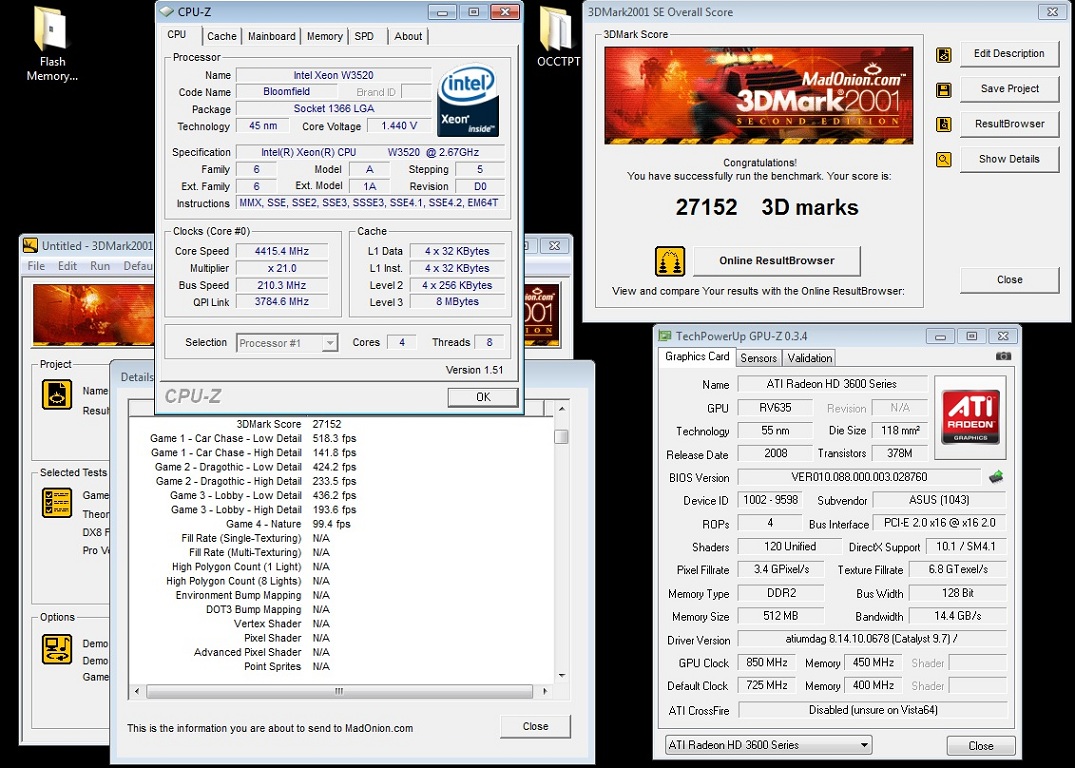
Task: Click the 3DMark Options monitor icon
Action: [x=57, y=649]
